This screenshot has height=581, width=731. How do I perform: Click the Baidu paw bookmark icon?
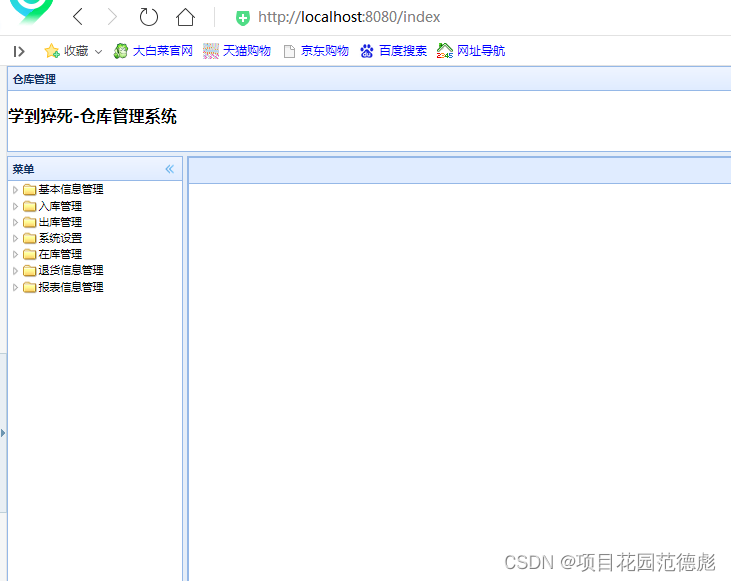click(366, 51)
